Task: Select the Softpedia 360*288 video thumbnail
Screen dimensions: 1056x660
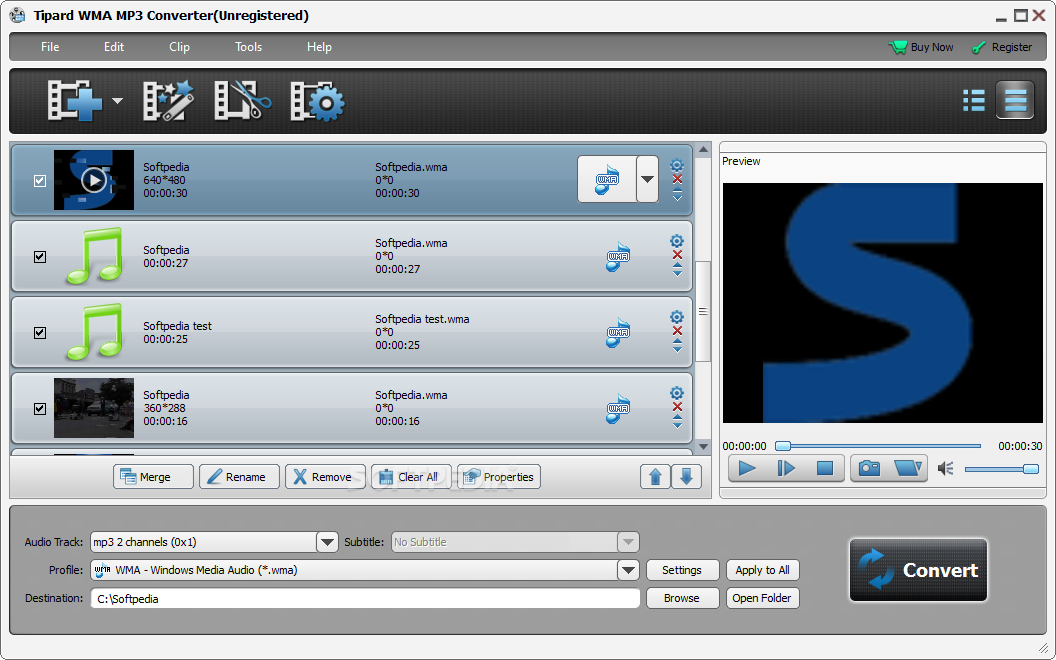Action: pyautogui.click(x=94, y=407)
